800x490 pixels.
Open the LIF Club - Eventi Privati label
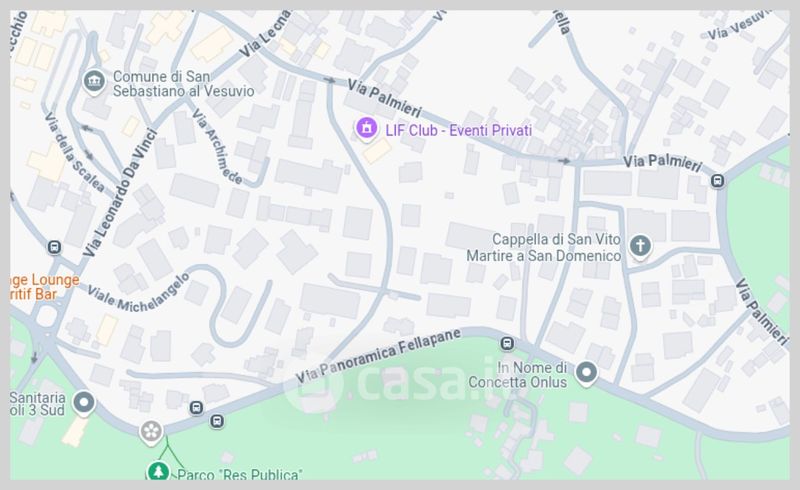[459, 131]
